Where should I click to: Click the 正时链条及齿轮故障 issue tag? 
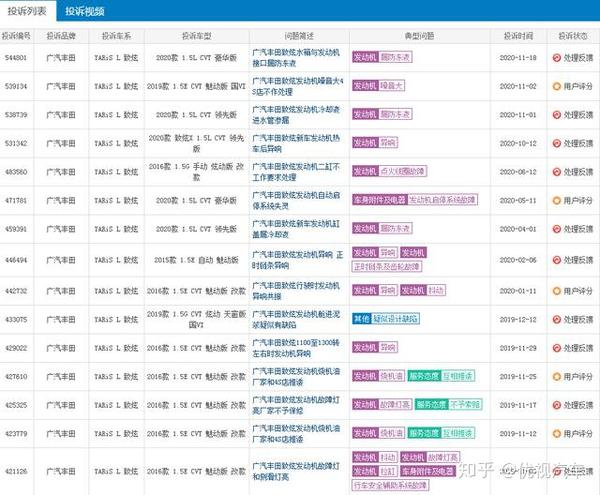[x=387, y=267]
